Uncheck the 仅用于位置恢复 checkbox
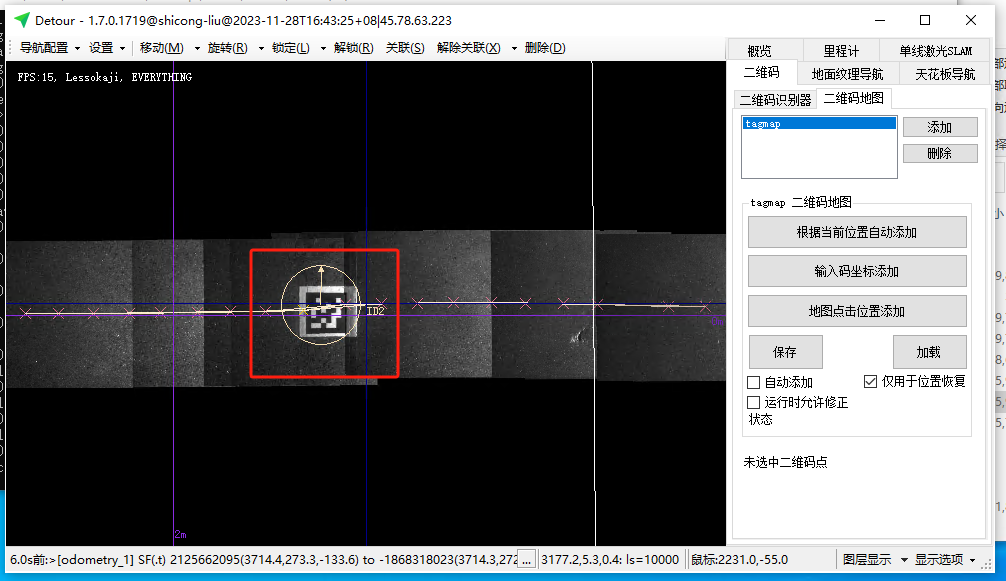Image resolution: width=1006 pixels, height=581 pixels. click(870, 382)
